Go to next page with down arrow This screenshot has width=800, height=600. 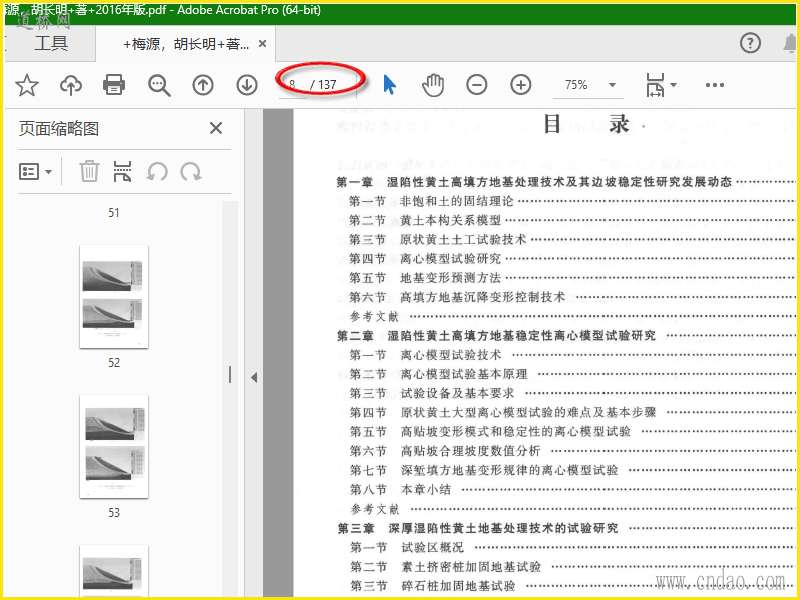(x=247, y=85)
